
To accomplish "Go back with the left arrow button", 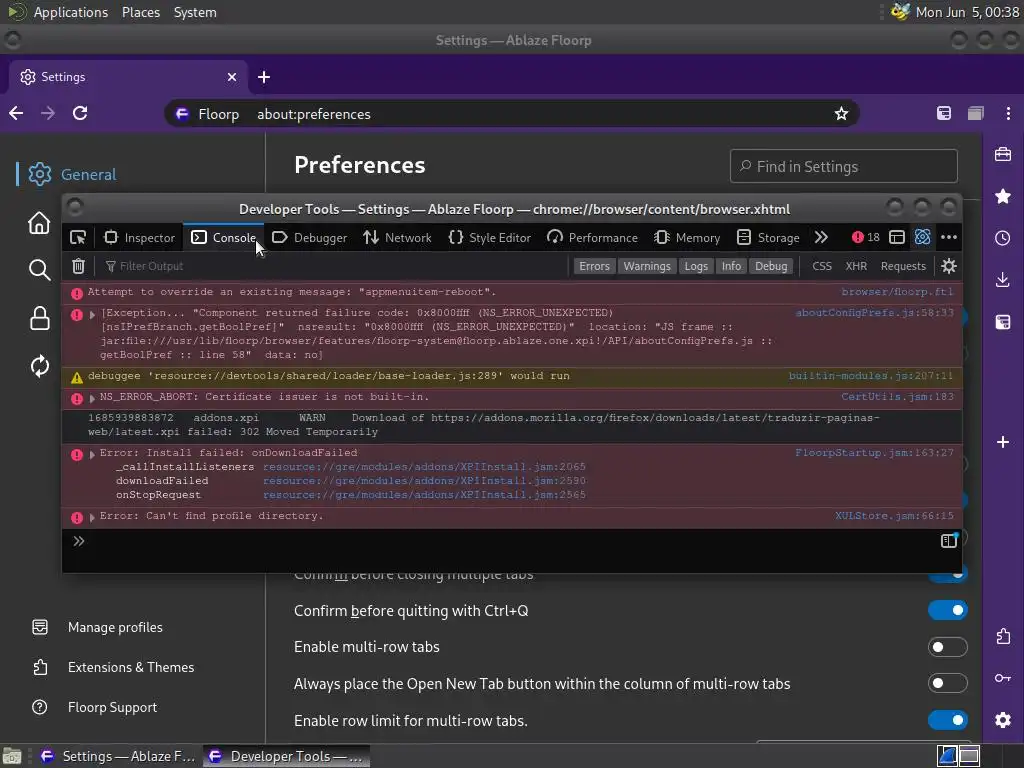I will coord(16,114).
